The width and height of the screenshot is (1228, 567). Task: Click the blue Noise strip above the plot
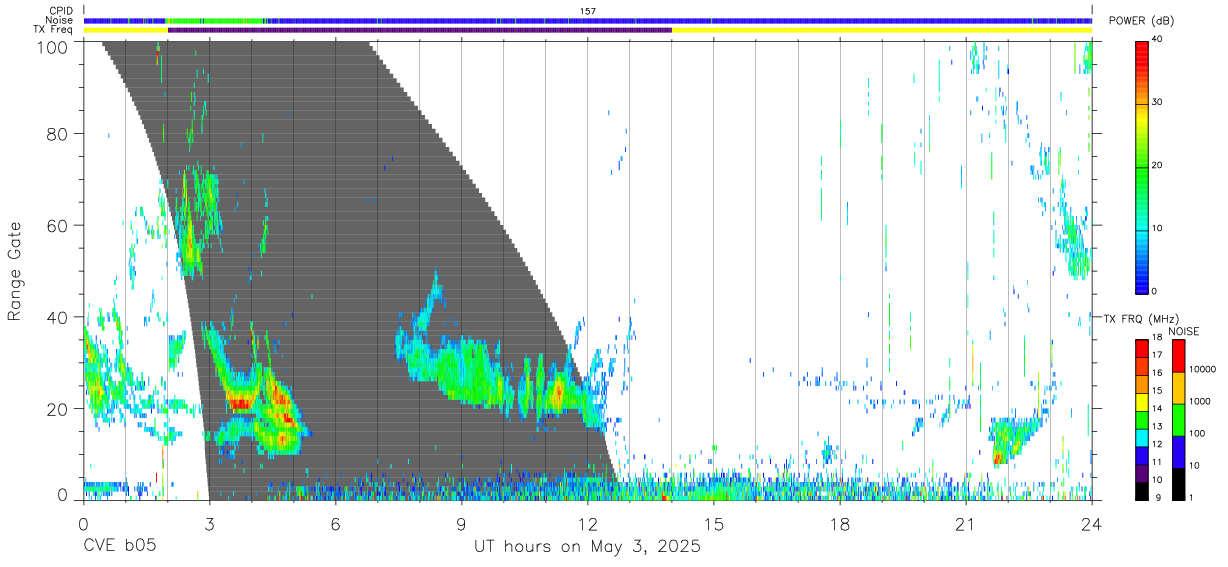click(588, 20)
